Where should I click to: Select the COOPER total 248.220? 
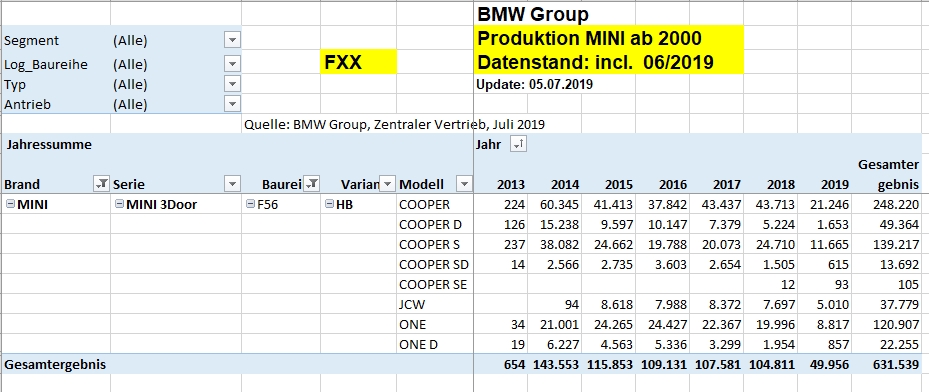pos(895,204)
